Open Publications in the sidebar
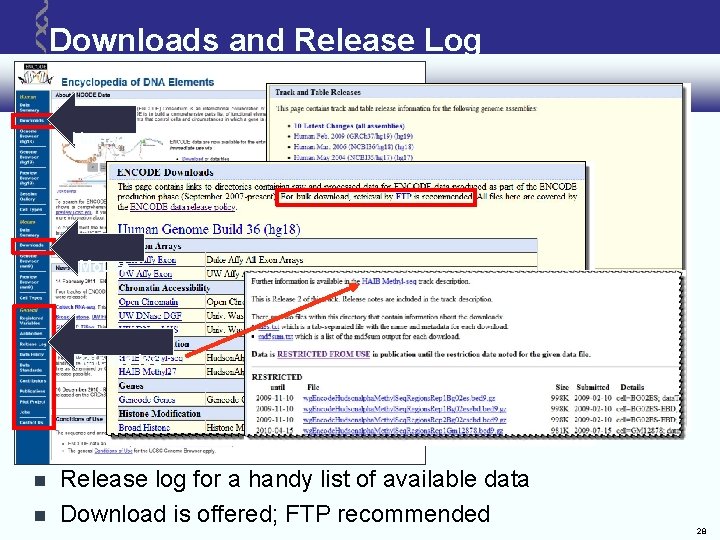This screenshot has height=540, width=720. (x=33, y=391)
